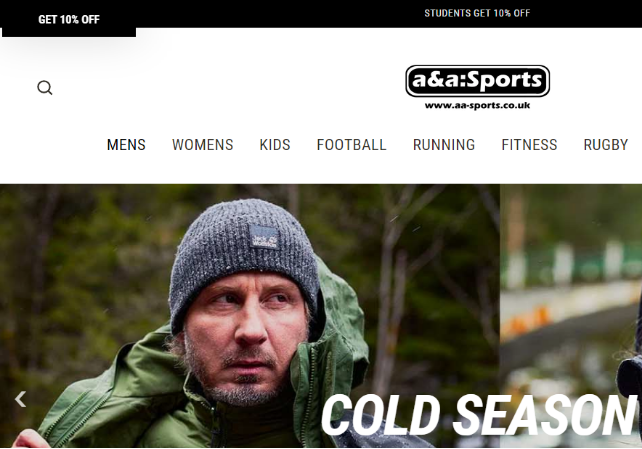This screenshot has height=449, width=642.
Task: Click the STUDENTS GET 10% OFF banner
Action: point(477,13)
